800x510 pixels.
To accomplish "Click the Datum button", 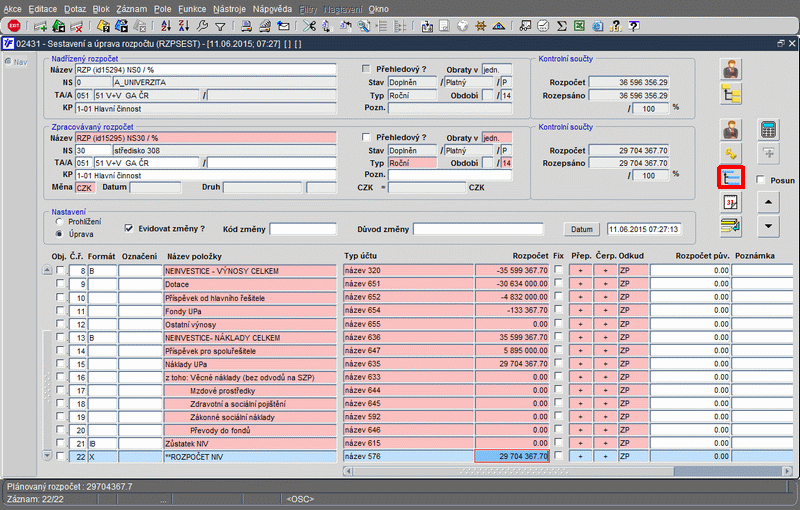I will pyautogui.click(x=582, y=229).
